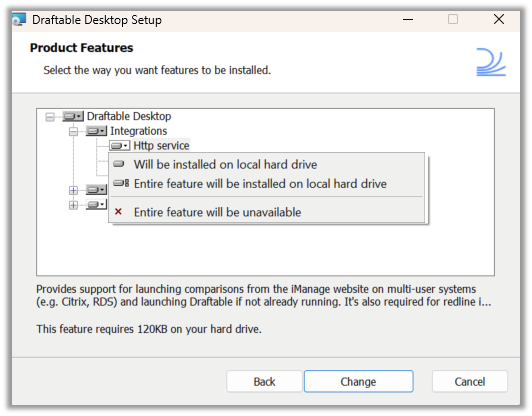Click the Back button
Screen dimensions: 532x416
pos(264,381)
